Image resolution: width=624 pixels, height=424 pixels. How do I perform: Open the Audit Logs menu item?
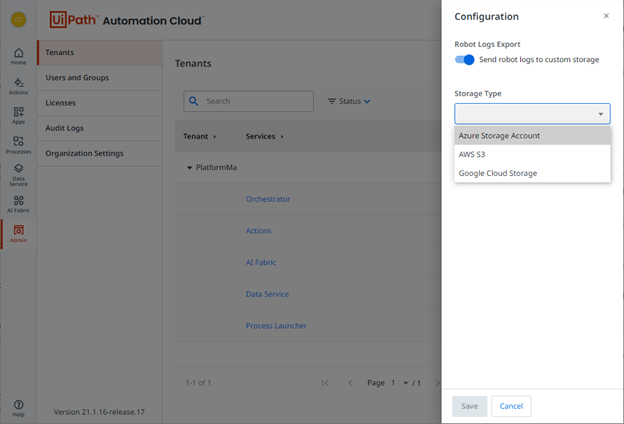tap(99, 128)
